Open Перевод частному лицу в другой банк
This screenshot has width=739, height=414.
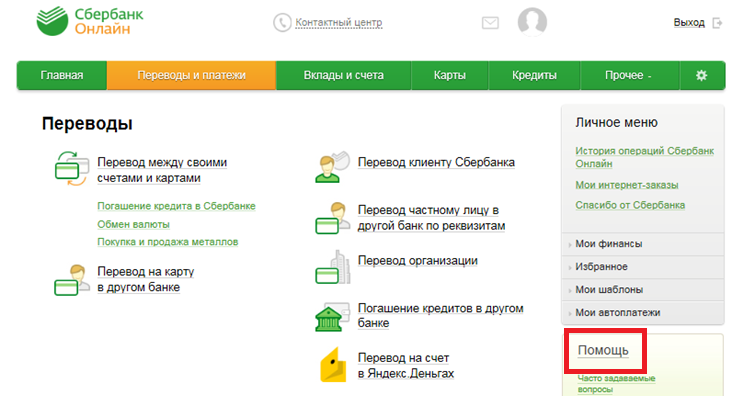[x=431, y=218]
